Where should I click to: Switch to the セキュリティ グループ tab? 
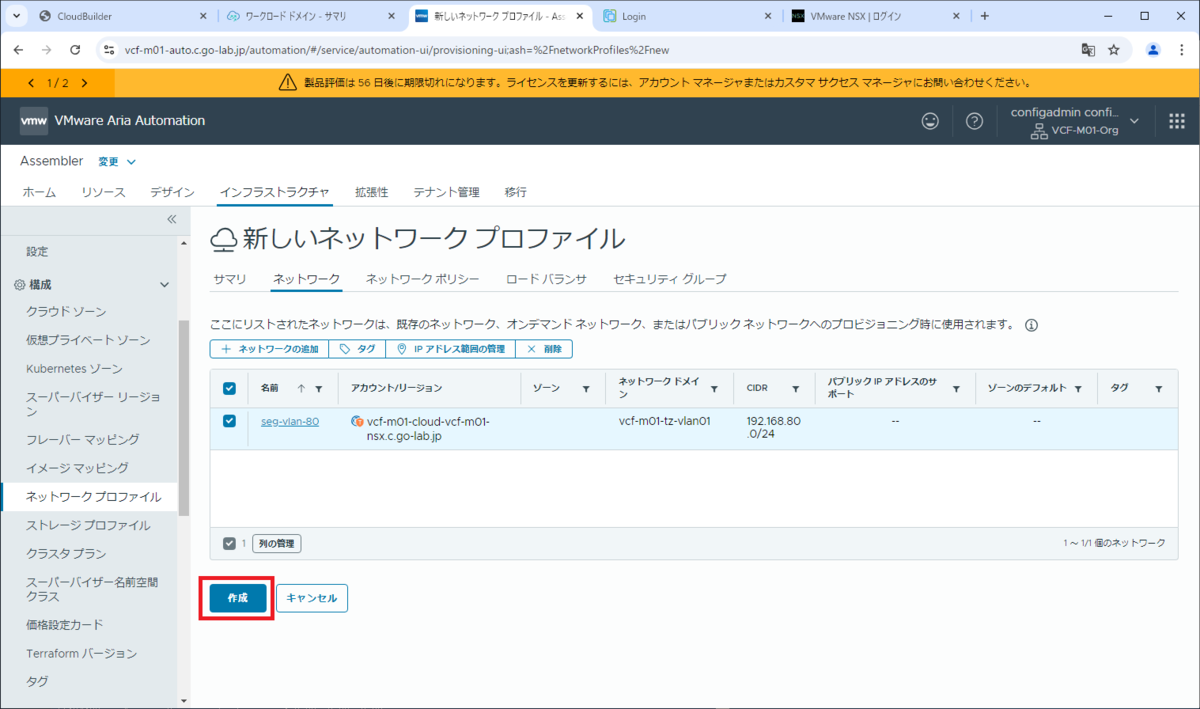[x=670, y=279]
